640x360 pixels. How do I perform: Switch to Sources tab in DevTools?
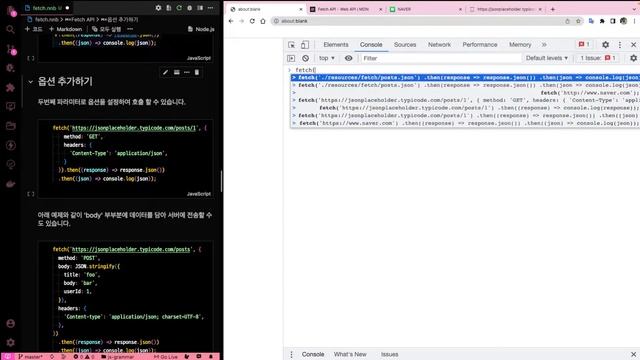tap(405, 44)
